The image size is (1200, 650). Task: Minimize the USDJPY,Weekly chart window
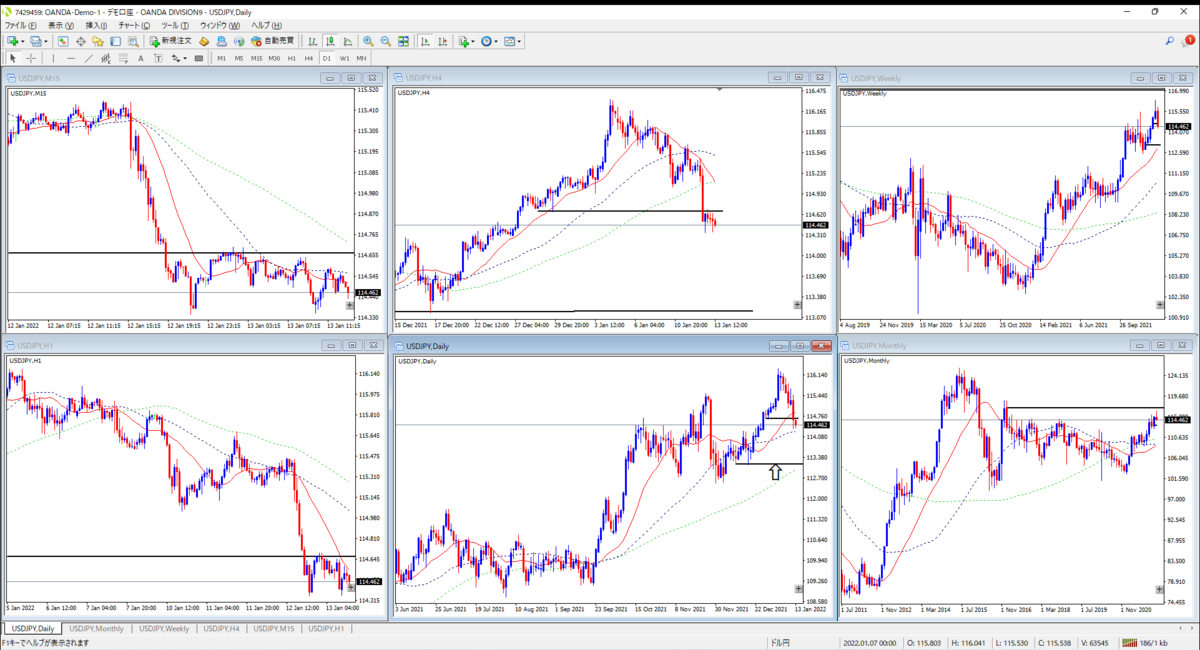pyautogui.click(x=1139, y=78)
